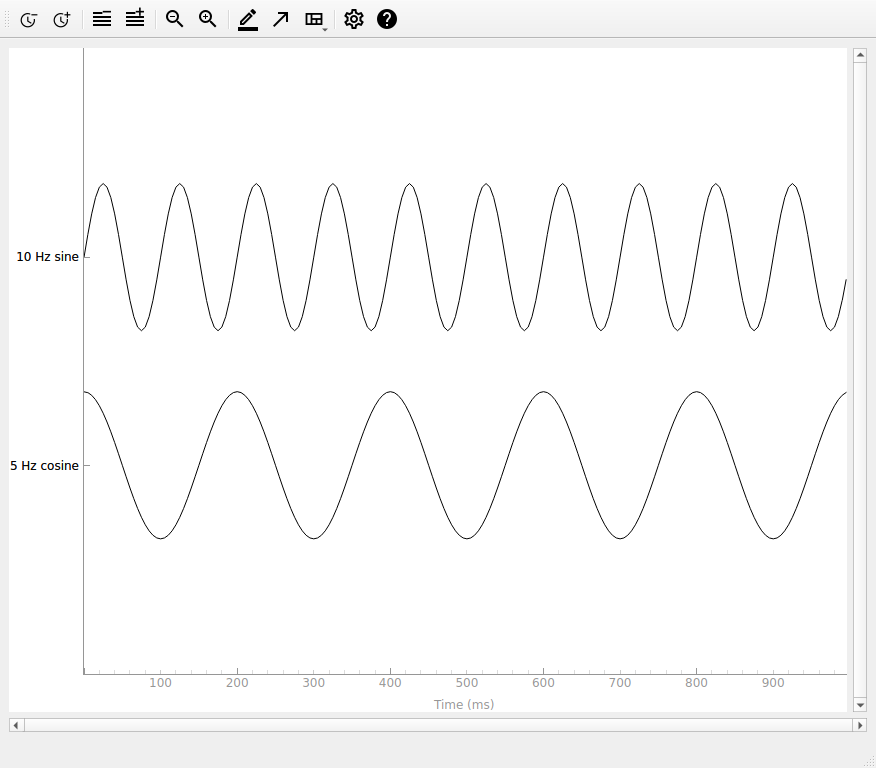Click the 100 tick label on time axis

coord(160,683)
